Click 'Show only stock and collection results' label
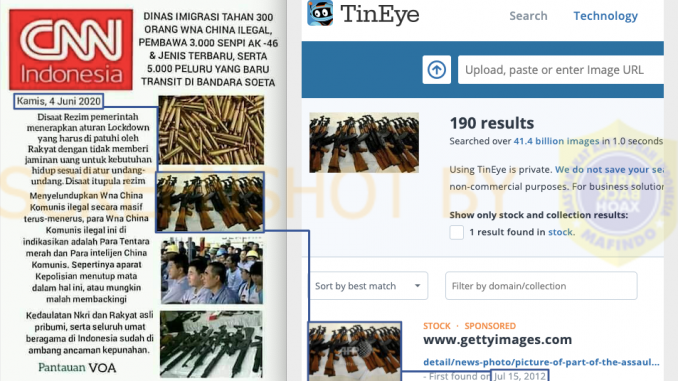The height and width of the screenshot is (381, 678). [538, 215]
